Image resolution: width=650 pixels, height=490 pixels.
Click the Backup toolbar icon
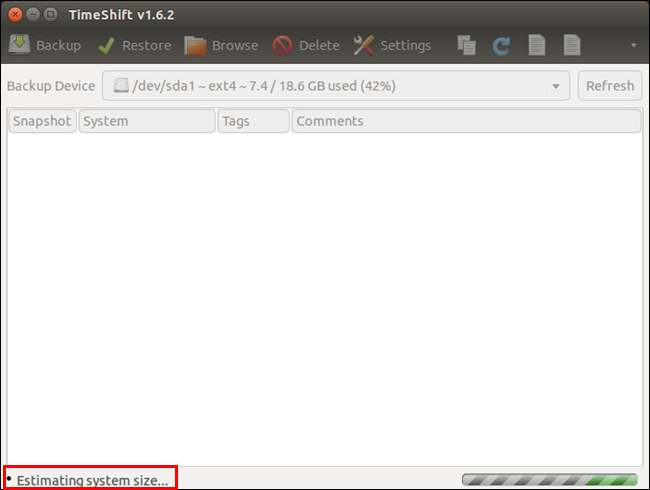pyautogui.click(x=19, y=45)
